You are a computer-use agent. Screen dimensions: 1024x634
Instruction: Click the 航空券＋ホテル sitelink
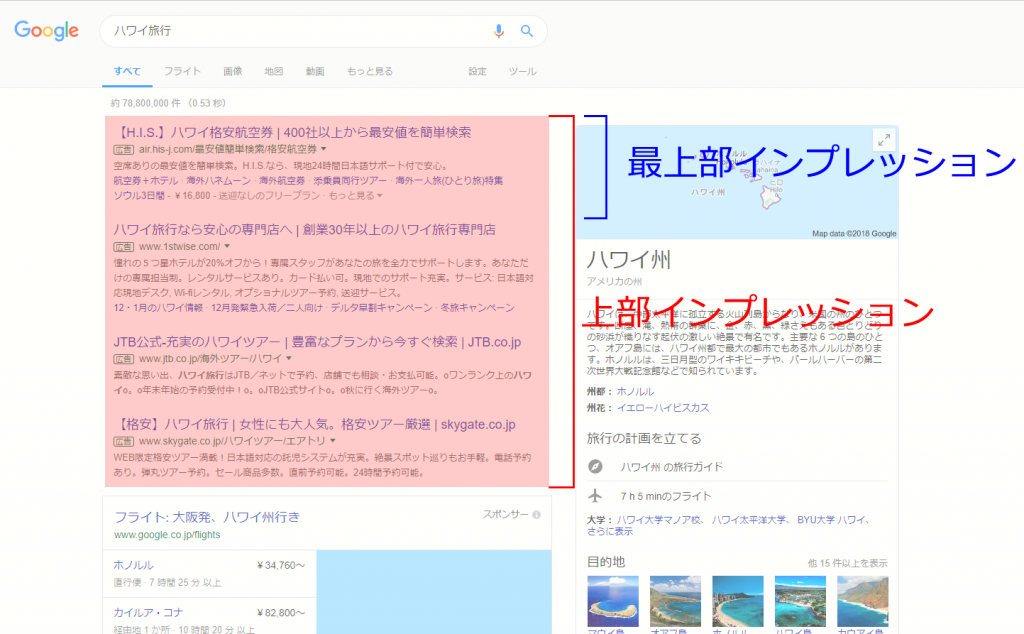pos(146,180)
